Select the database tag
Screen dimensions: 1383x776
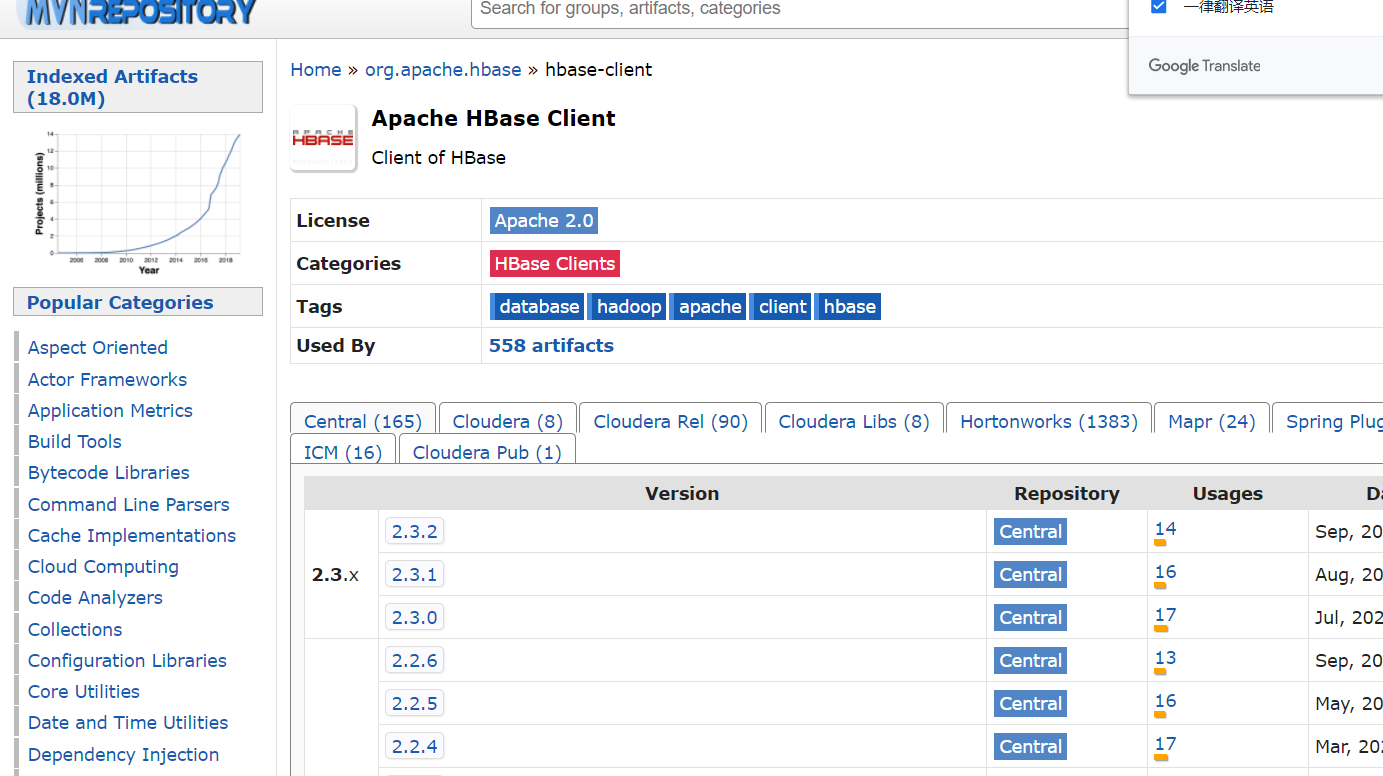tap(537, 307)
